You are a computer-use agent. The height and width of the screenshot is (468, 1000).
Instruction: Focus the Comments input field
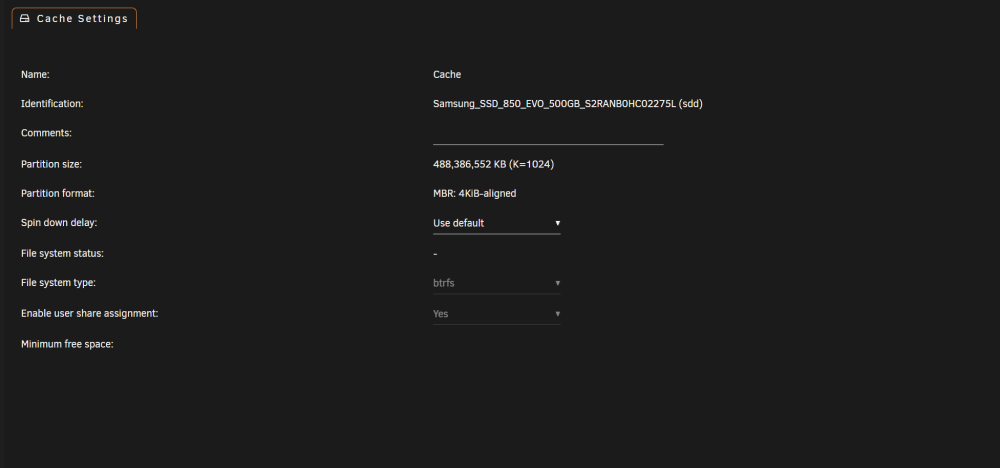click(548, 135)
